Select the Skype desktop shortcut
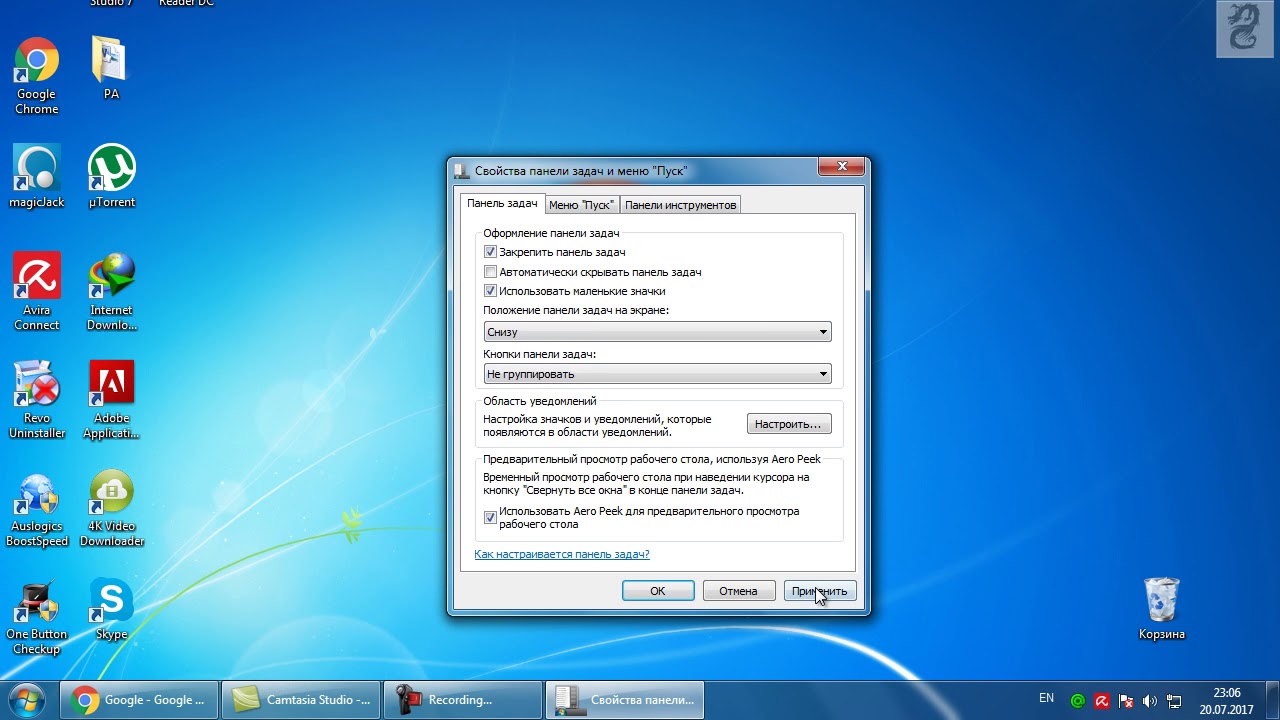The image size is (1280, 720). point(112,609)
